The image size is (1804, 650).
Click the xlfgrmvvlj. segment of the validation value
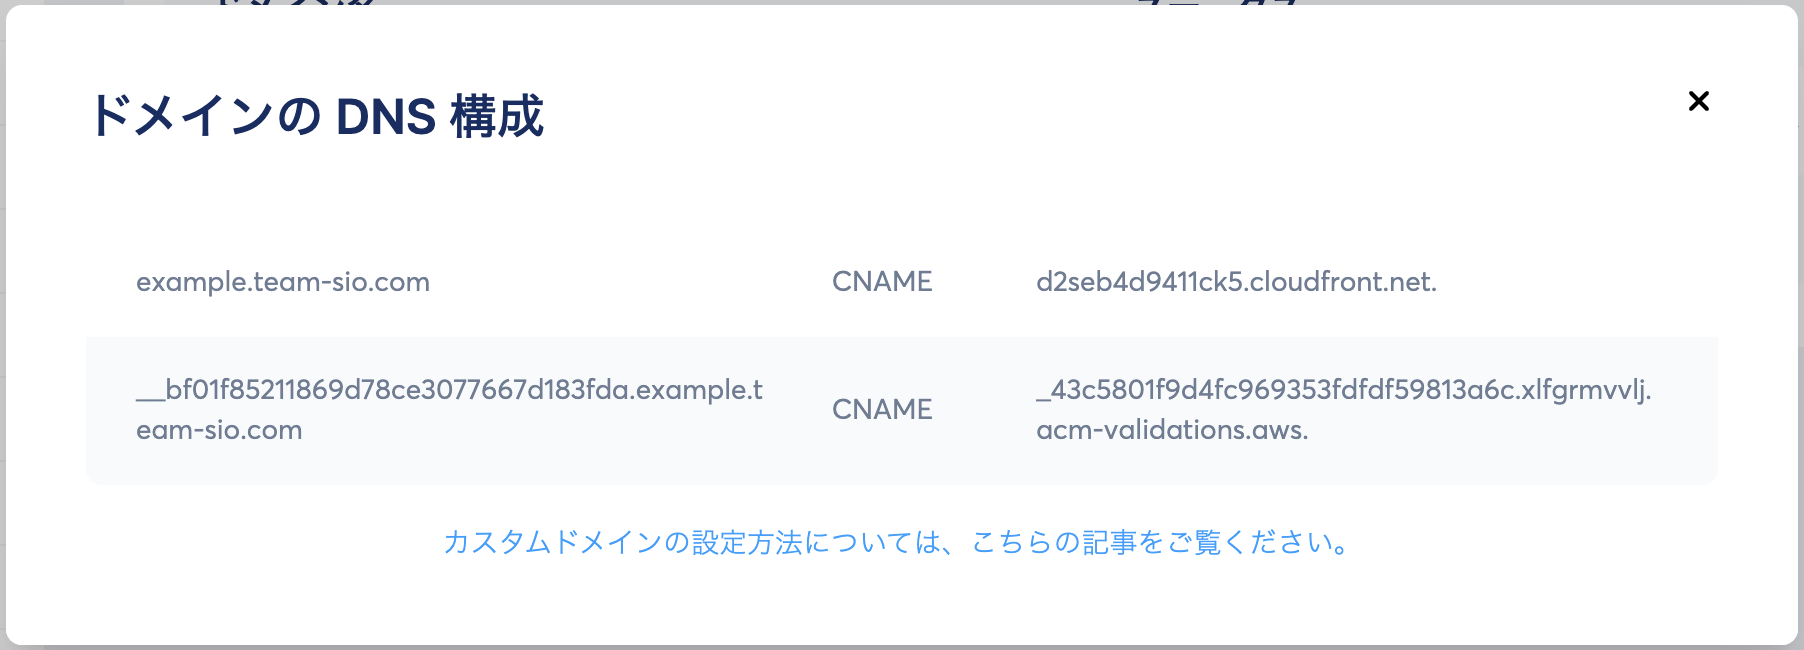click(1586, 390)
